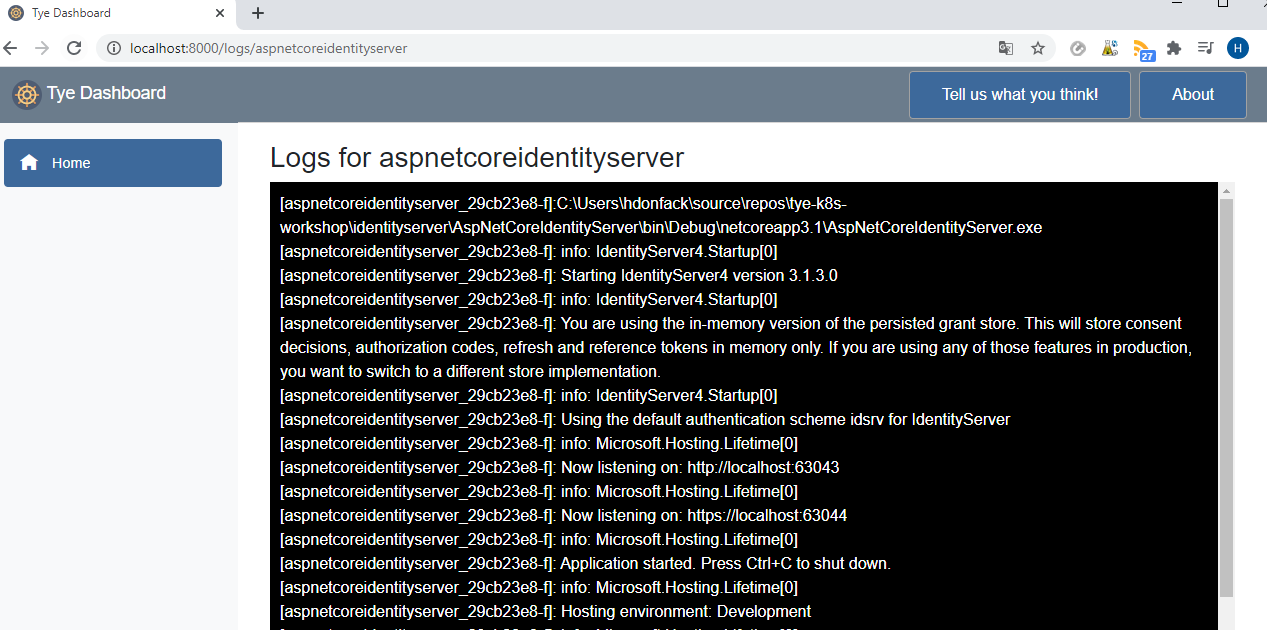Go back with browser back arrow
Viewport: 1267px width, 630px height.
point(10,48)
